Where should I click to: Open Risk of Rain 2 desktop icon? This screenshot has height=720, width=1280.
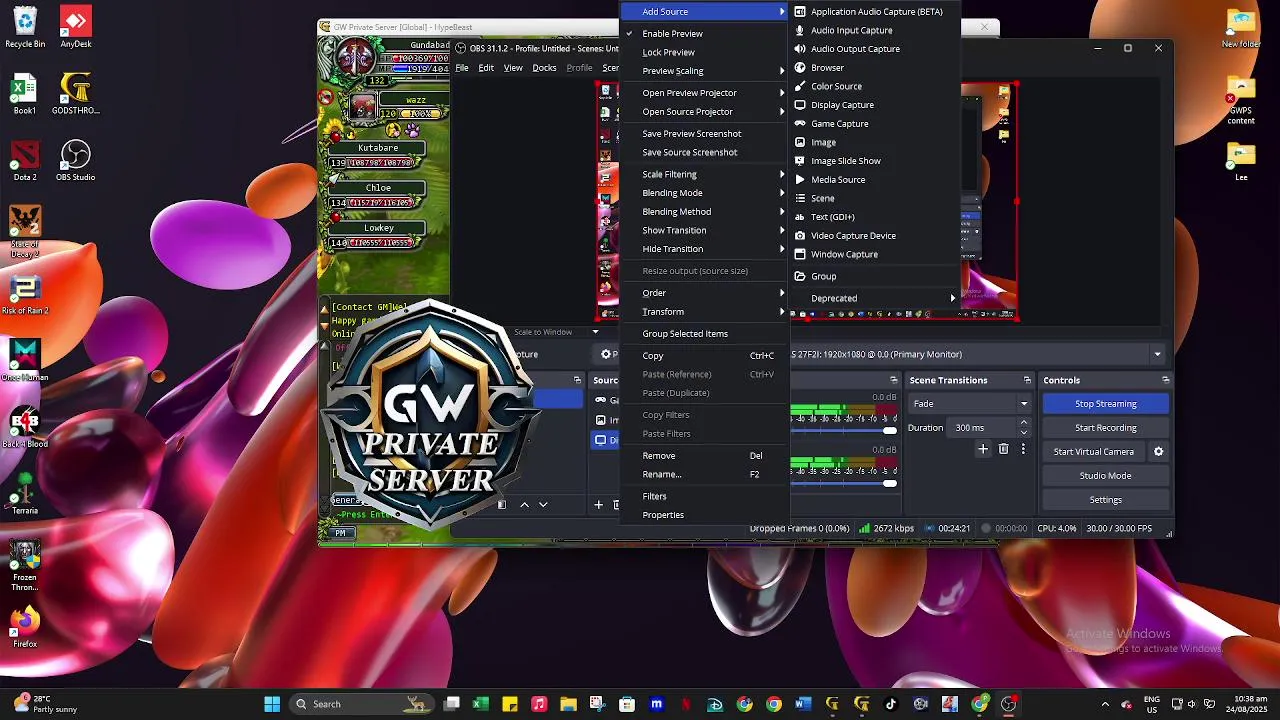(24, 294)
